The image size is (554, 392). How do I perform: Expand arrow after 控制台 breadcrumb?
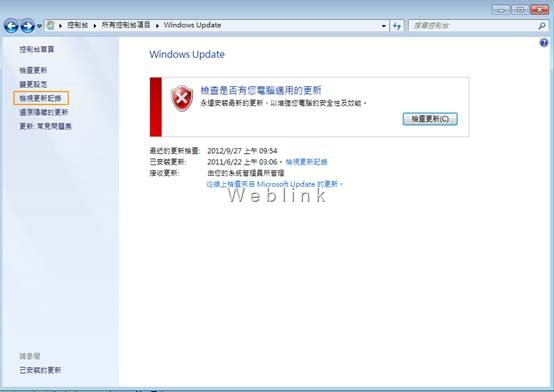(x=95, y=25)
